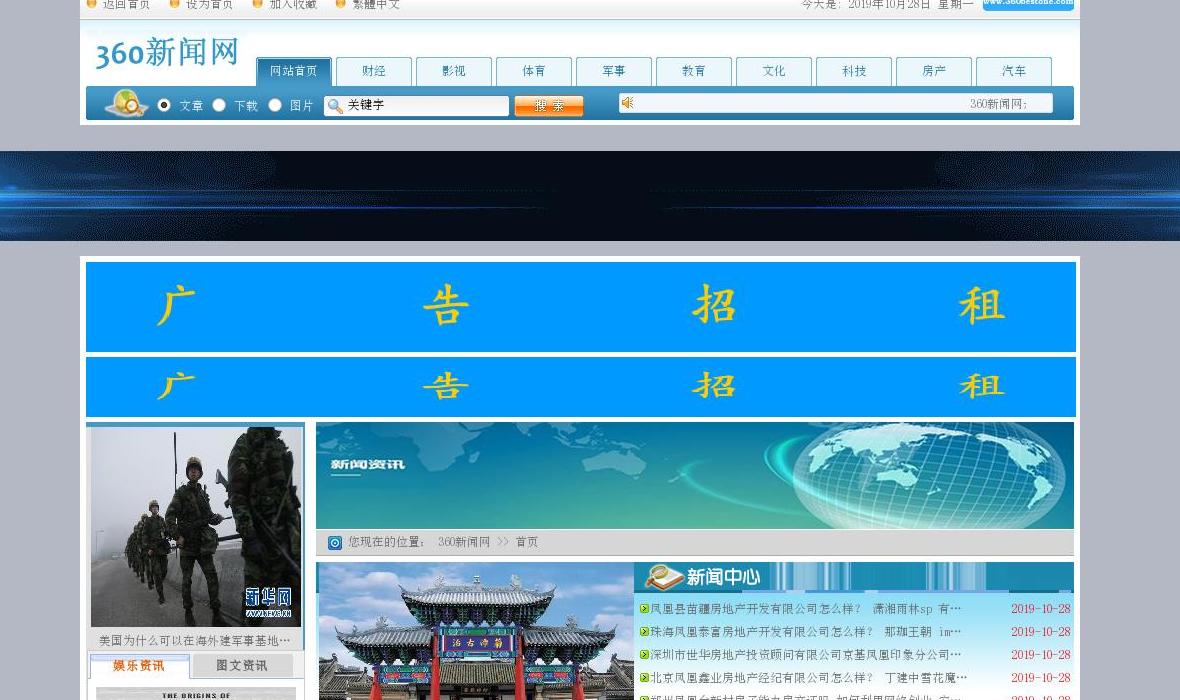Select the 下载 radio button
Viewport: 1180px width, 700px height.
(219, 105)
